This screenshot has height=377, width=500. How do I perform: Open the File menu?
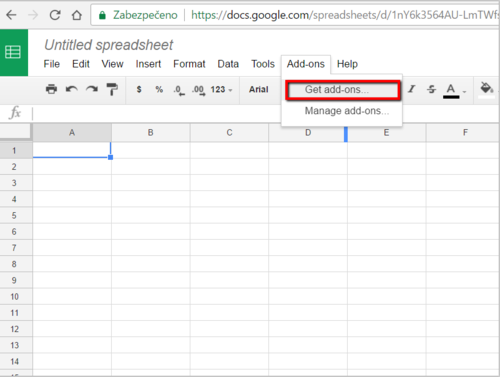coord(52,64)
